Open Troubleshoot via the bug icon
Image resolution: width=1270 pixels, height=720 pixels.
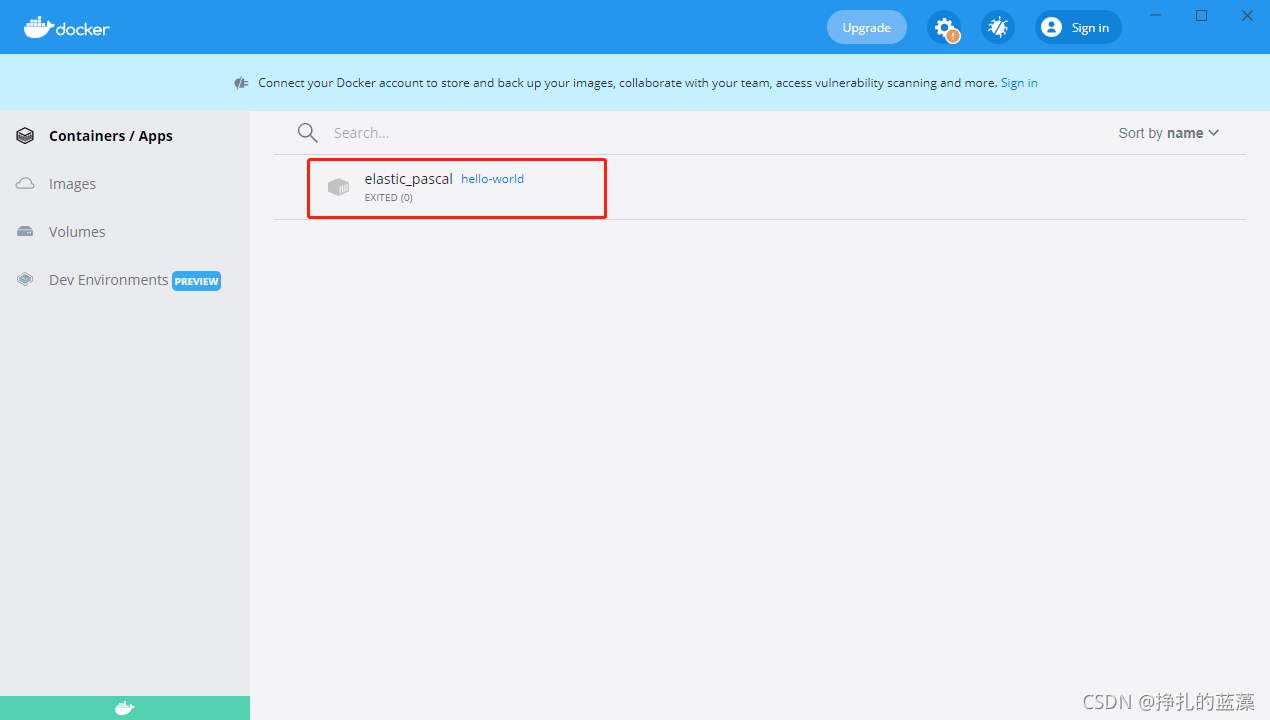tap(998, 27)
